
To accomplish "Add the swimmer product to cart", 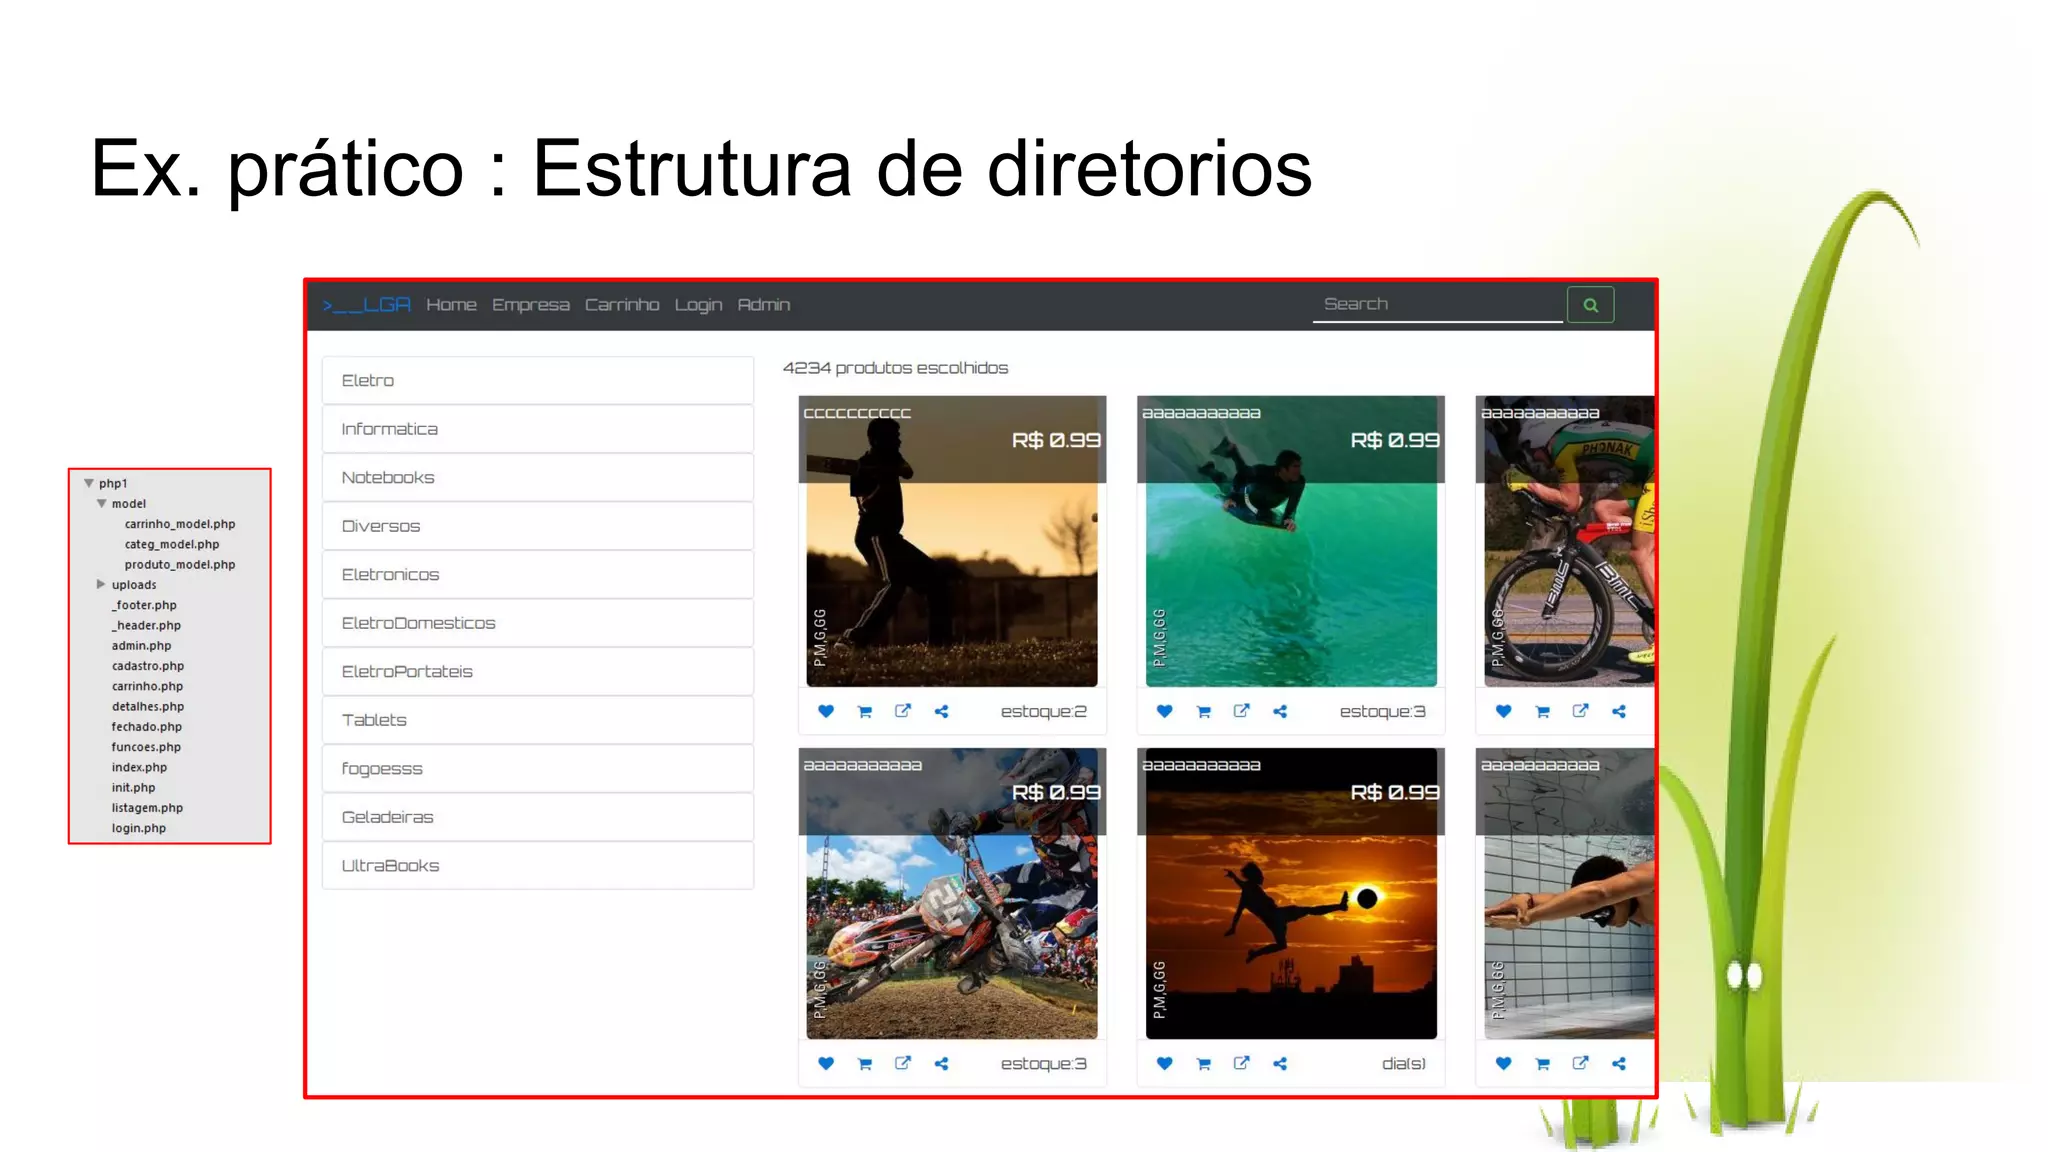I will tap(1543, 1064).
